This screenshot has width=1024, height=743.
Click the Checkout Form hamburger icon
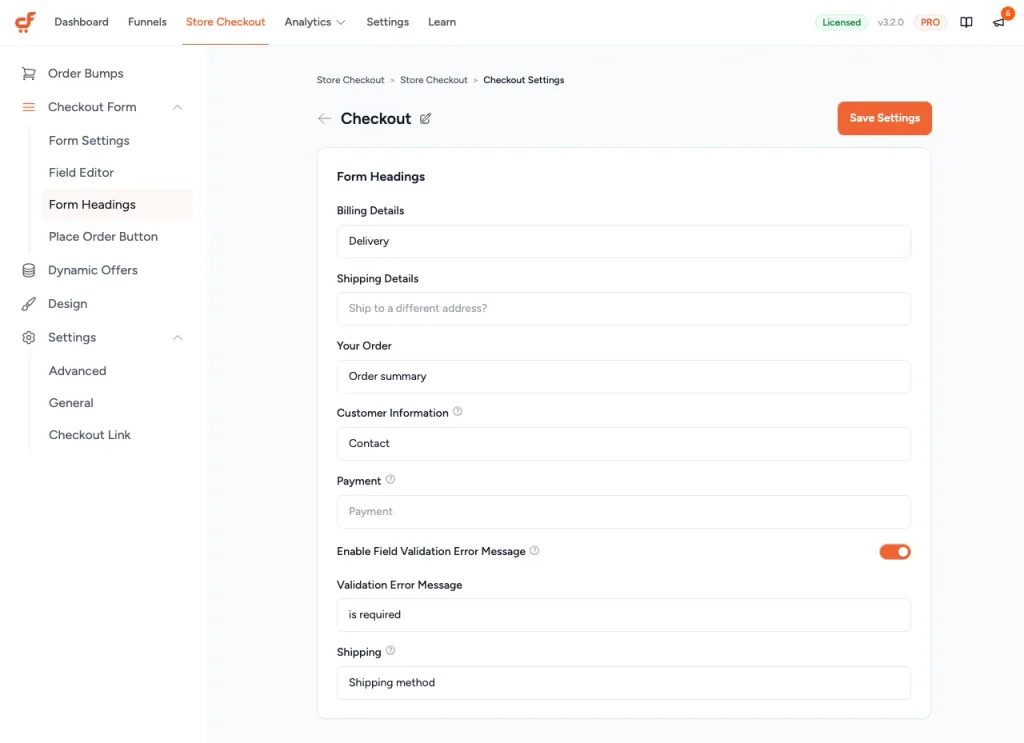tap(29, 107)
